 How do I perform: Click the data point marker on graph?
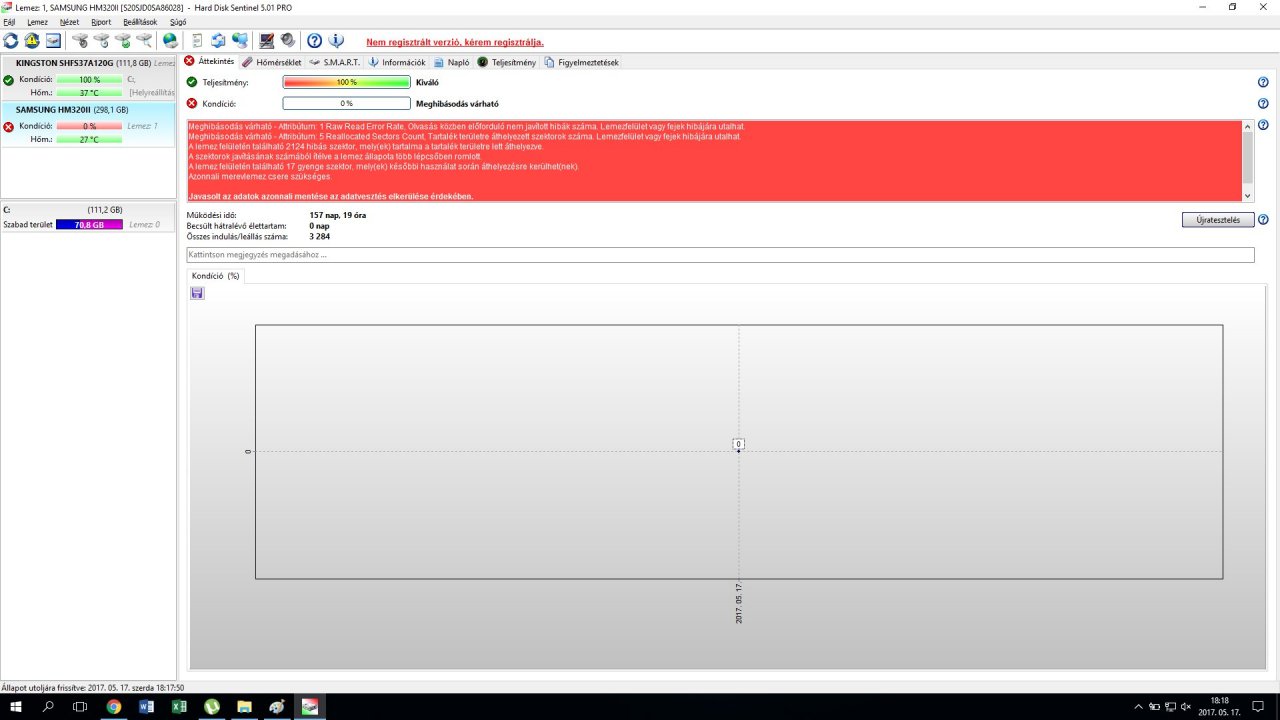pos(739,451)
